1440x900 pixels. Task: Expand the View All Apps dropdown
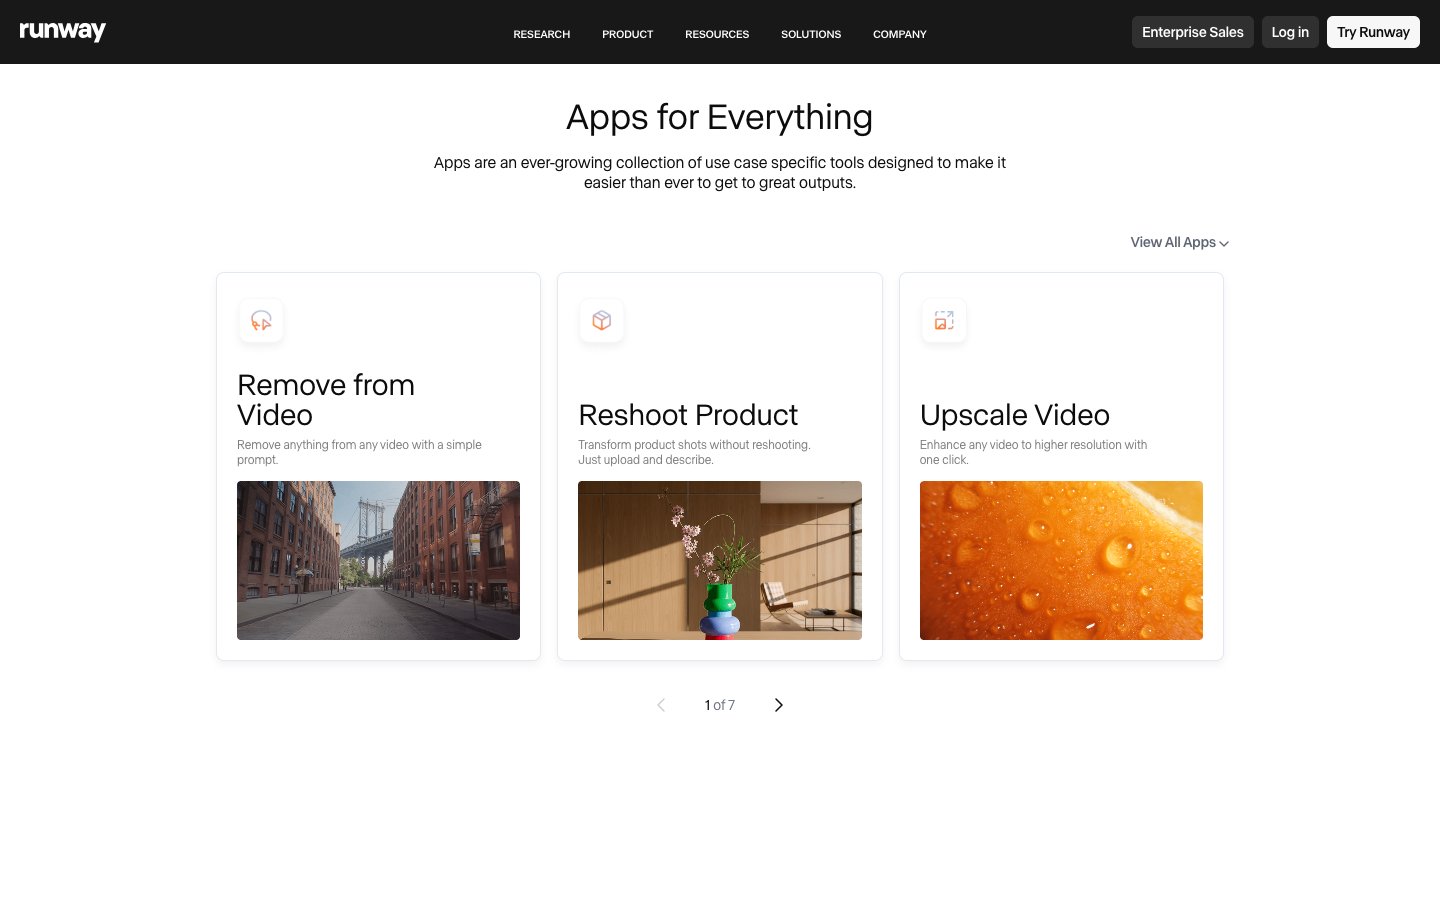click(x=1178, y=242)
